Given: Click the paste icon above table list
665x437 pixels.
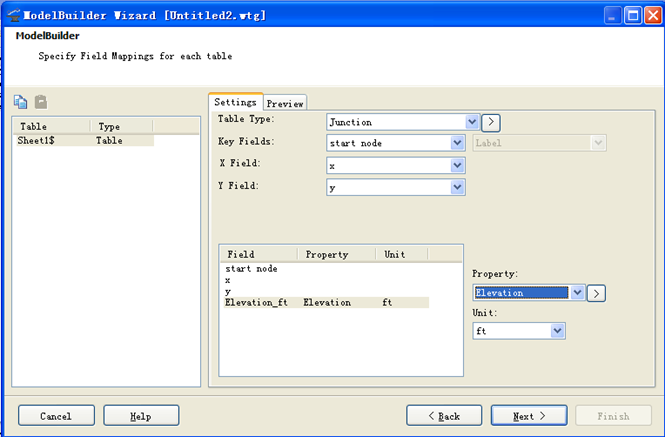Looking at the screenshot, I should tap(41, 102).
